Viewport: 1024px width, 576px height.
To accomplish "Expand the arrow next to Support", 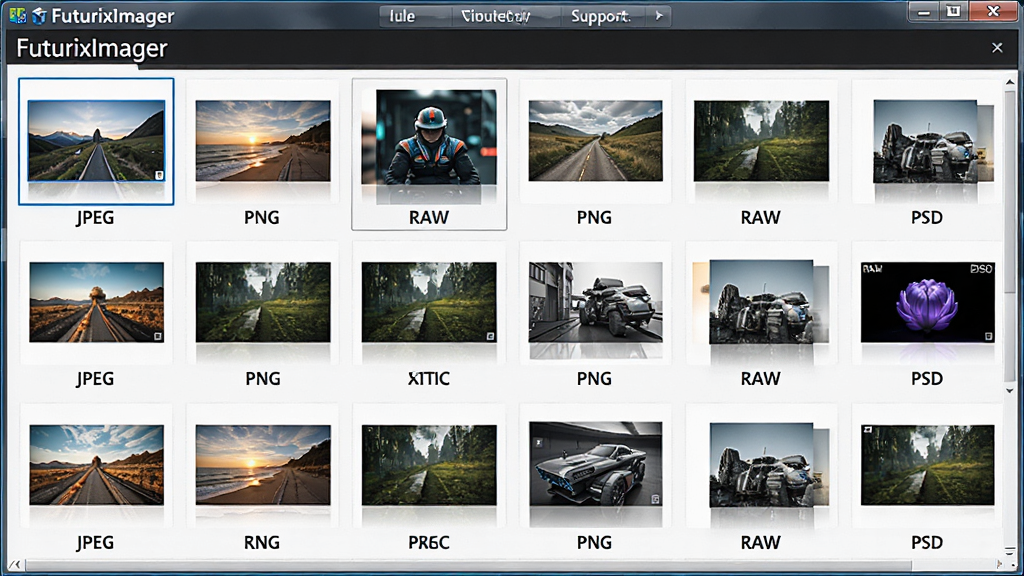I will (659, 16).
